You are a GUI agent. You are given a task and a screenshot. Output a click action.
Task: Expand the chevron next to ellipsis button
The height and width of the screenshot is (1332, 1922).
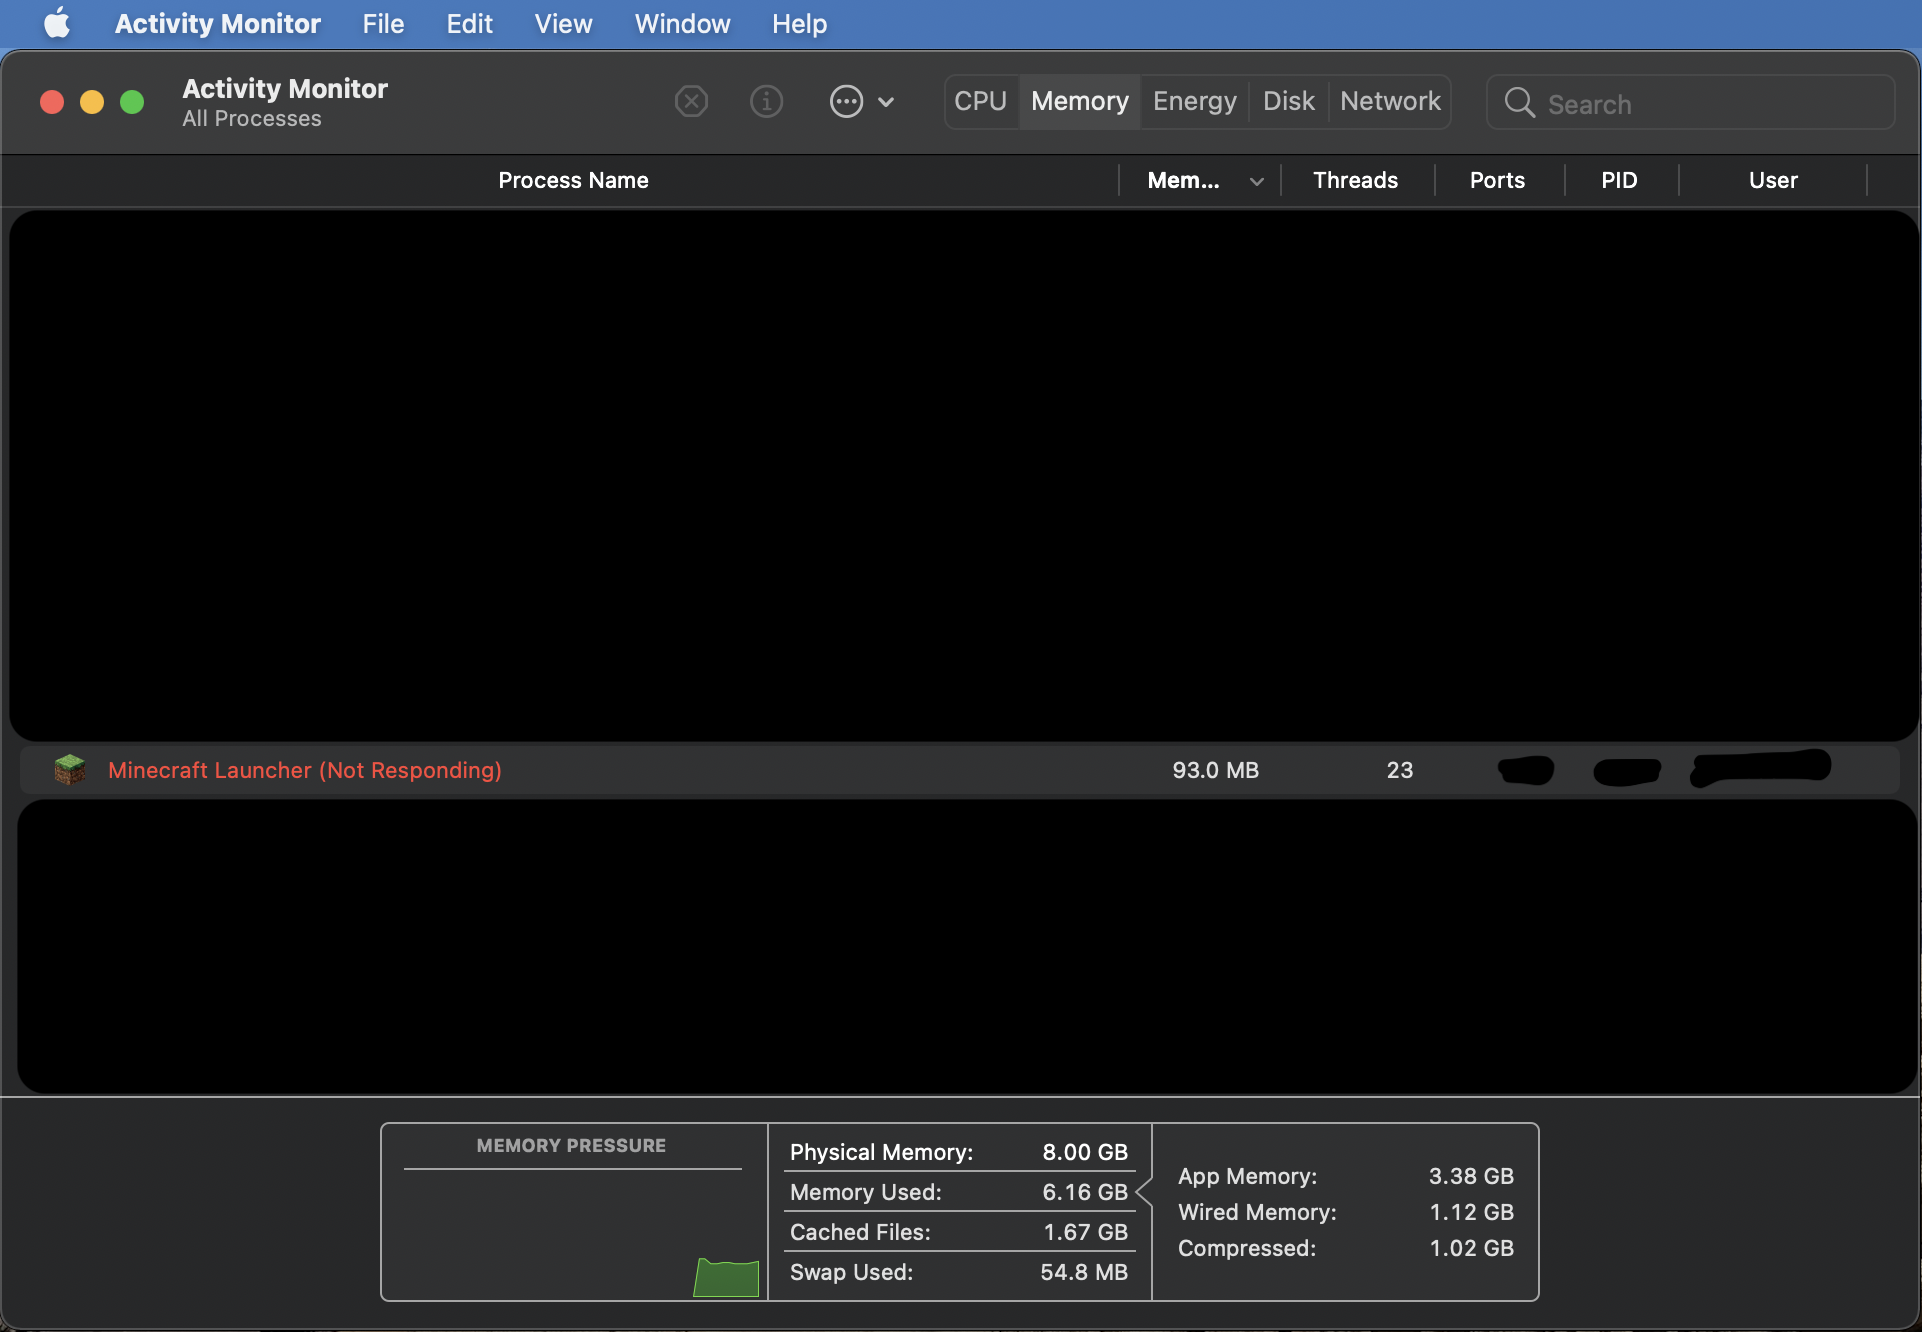886,101
